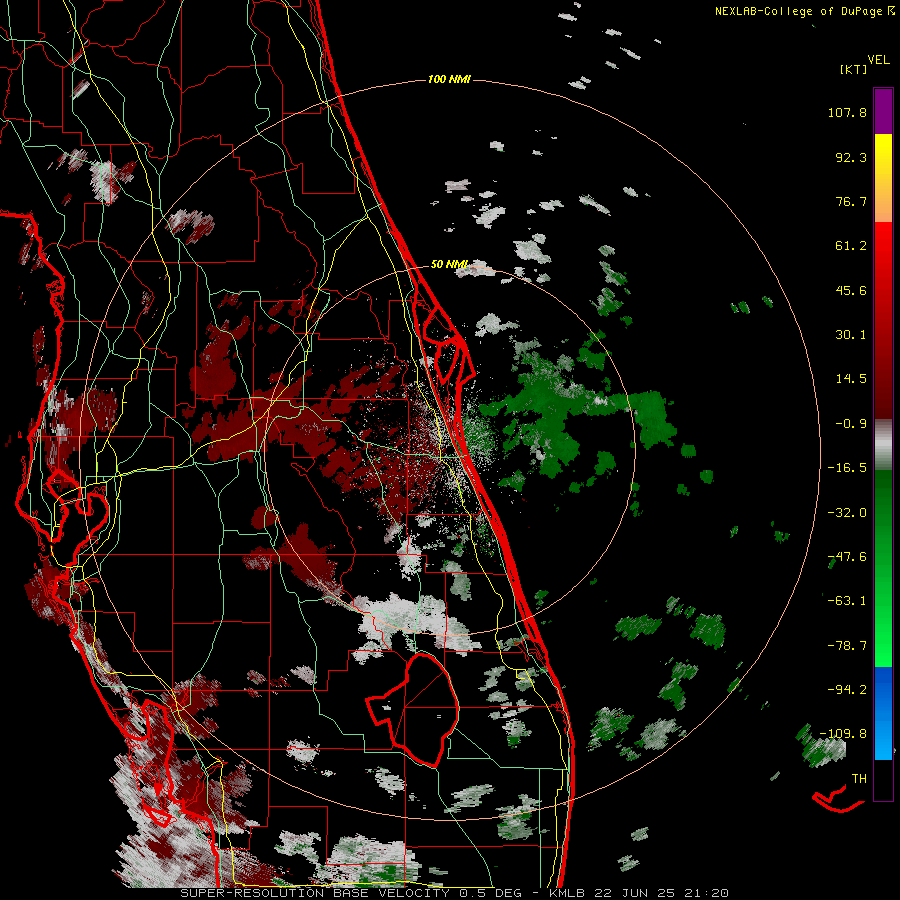Image resolution: width=900 pixels, height=900 pixels.
Task: Click the -32.0 legend value
Action: pyautogui.click(x=847, y=513)
